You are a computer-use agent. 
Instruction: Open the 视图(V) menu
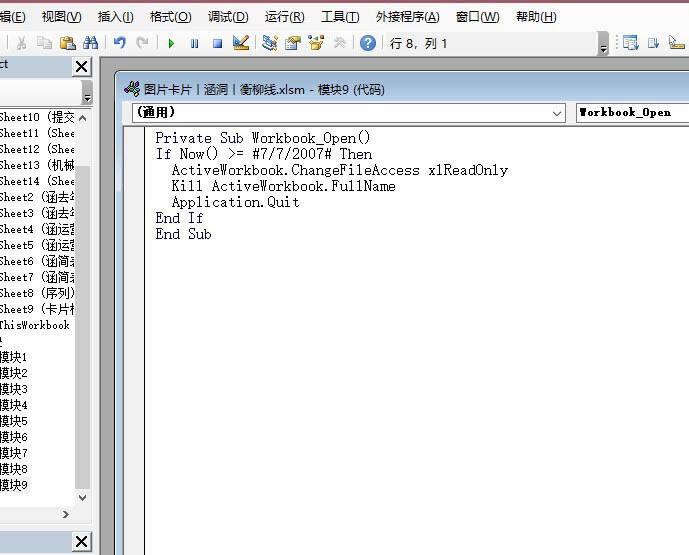pos(62,17)
